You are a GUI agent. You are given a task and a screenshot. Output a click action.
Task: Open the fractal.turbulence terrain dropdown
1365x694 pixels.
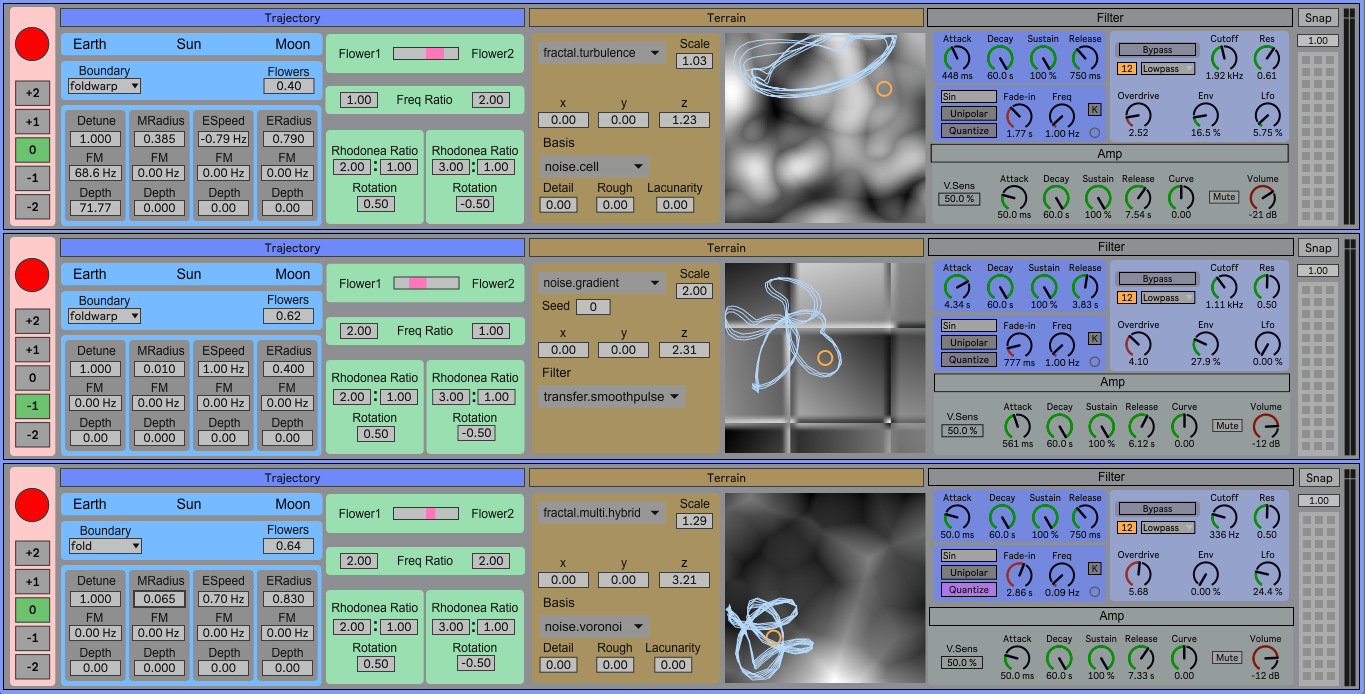point(601,53)
